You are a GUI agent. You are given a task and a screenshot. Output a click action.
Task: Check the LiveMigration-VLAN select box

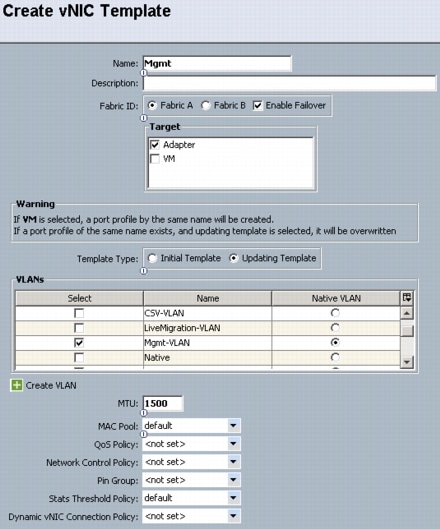pyautogui.click(x=79, y=328)
